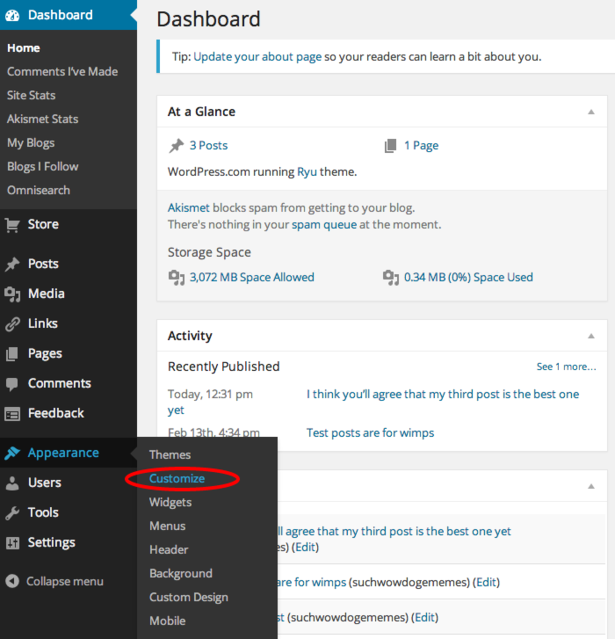Choose Widgets in Appearance flyout
The height and width of the screenshot is (639, 615).
(170, 502)
